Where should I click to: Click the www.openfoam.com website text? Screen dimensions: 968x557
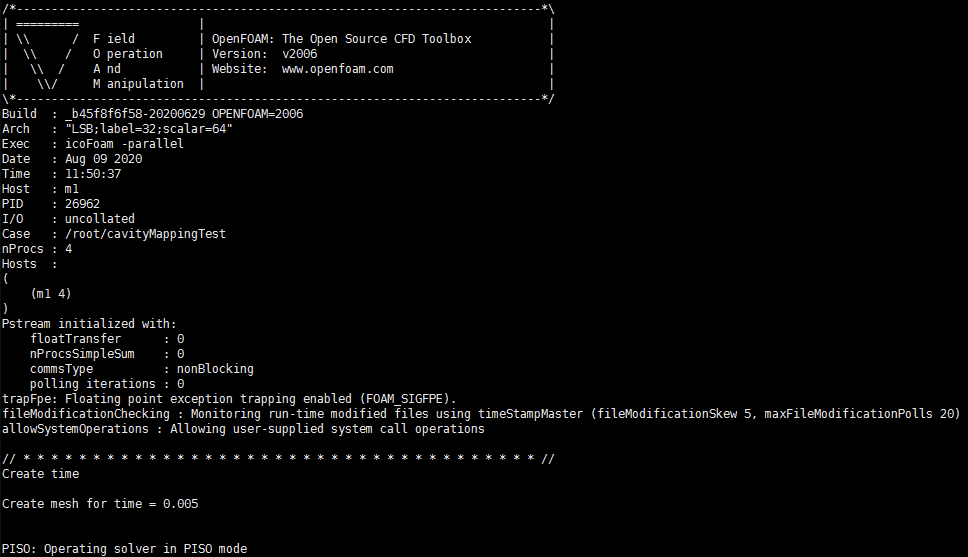click(338, 69)
